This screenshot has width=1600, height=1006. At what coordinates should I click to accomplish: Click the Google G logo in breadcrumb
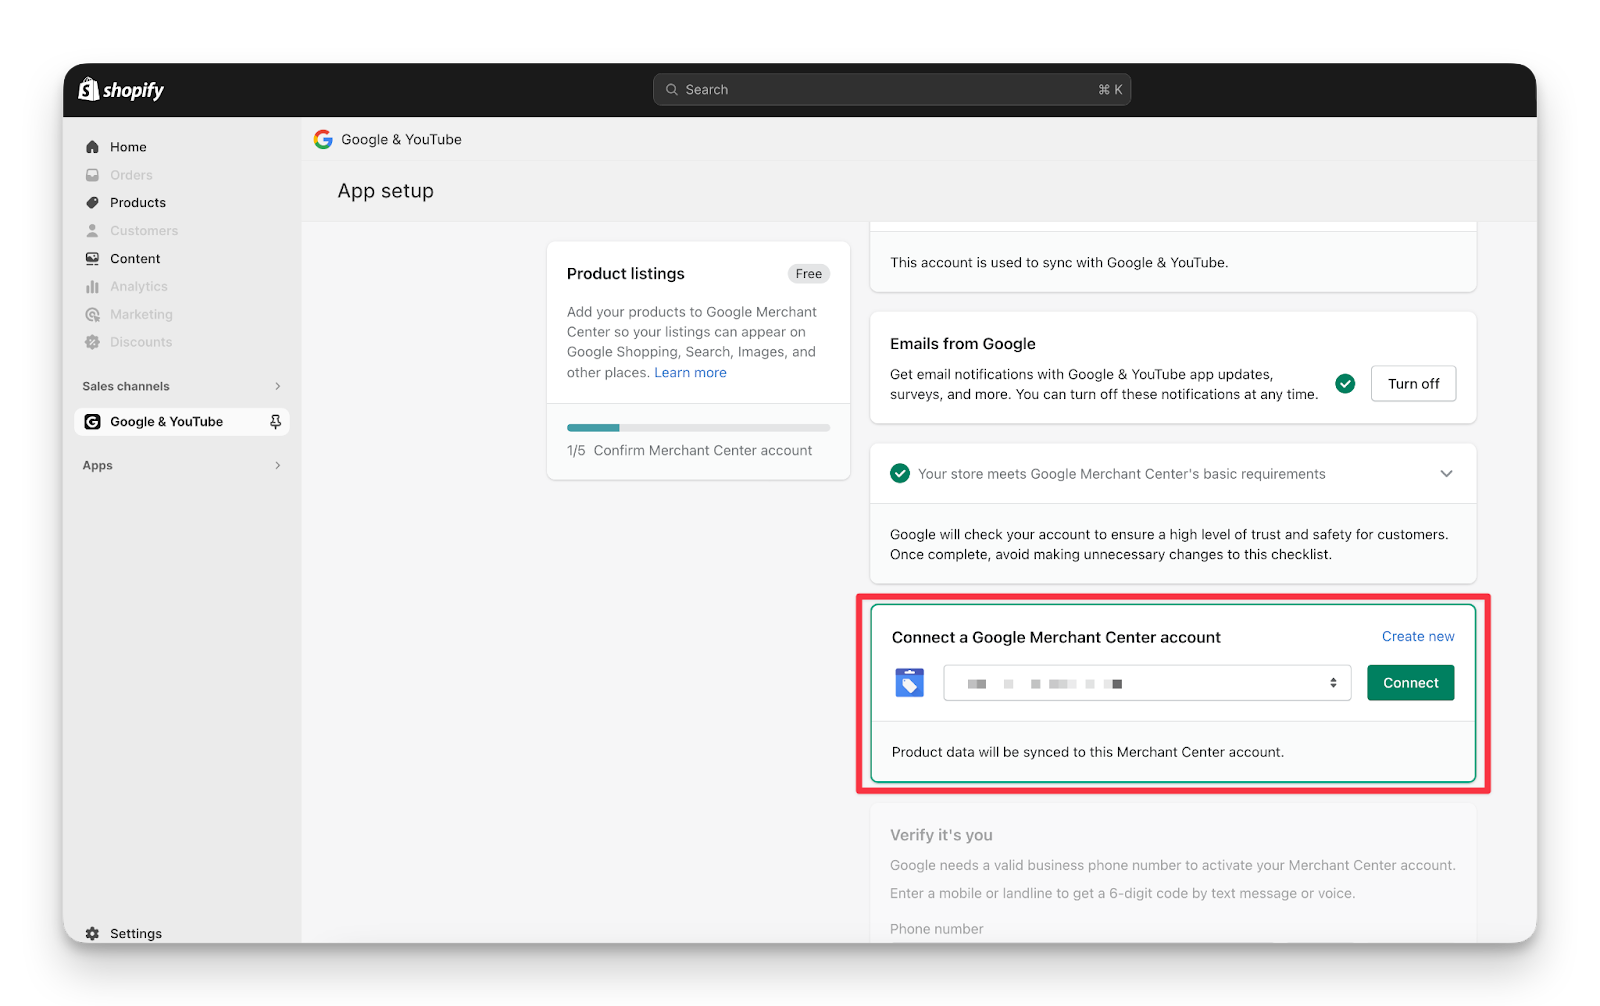(x=323, y=140)
